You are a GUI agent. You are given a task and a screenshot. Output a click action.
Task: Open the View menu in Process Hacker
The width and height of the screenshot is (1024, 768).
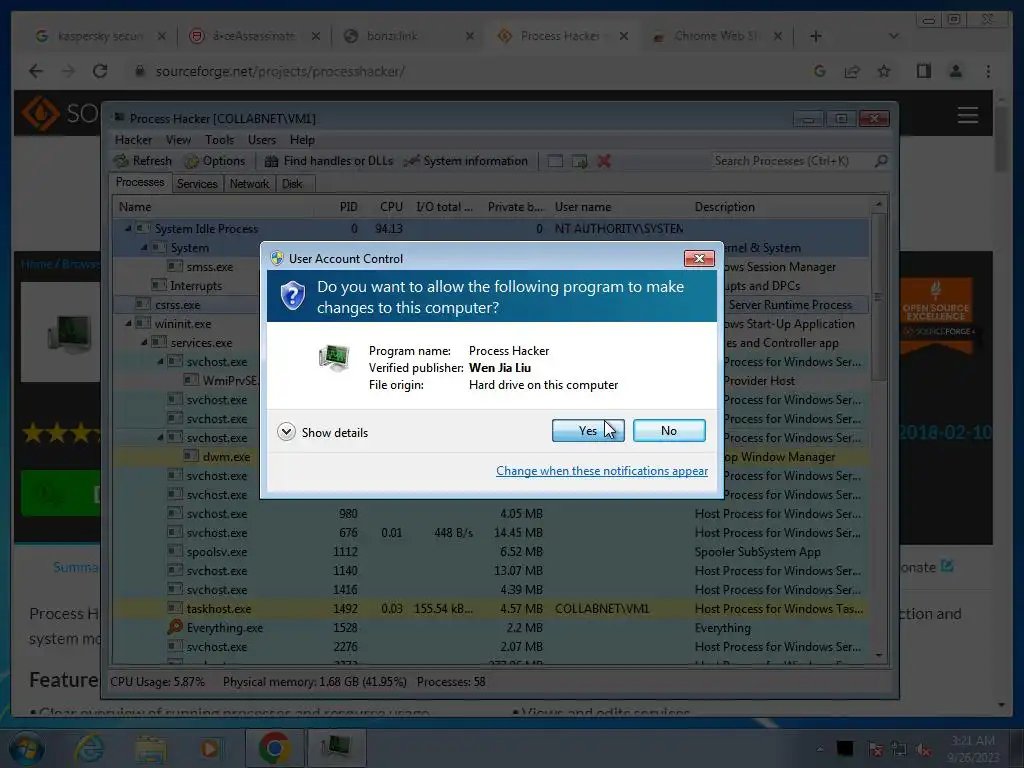pyautogui.click(x=178, y=140)
